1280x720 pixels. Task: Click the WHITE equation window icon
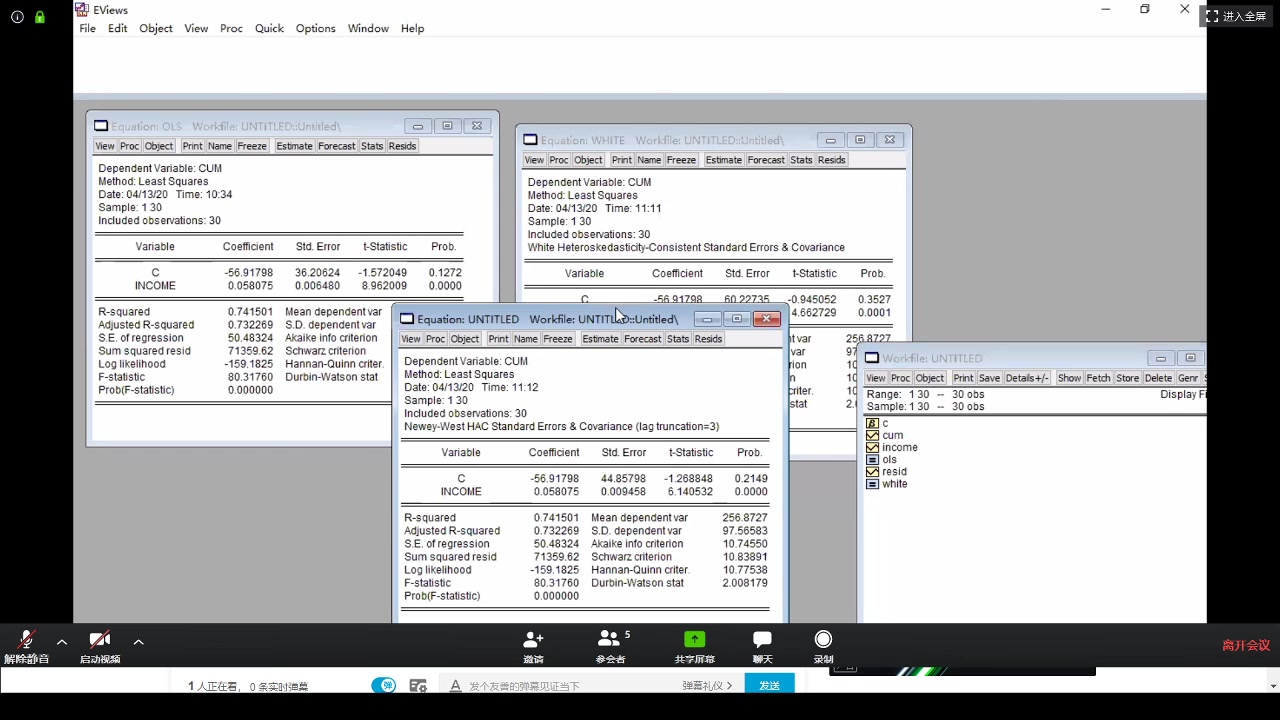pyautogui.click(x=530, y=140)
